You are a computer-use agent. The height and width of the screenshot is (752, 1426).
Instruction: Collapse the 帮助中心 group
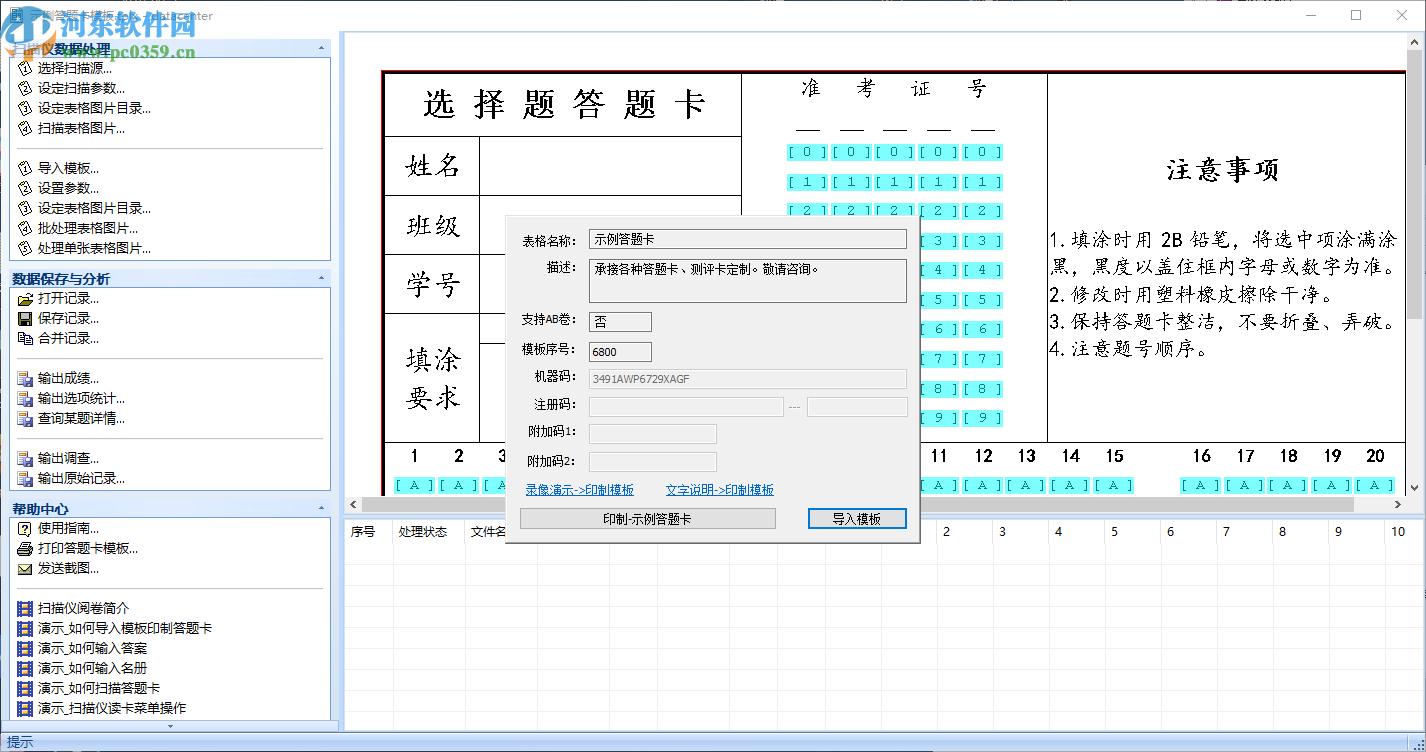(x=322, y=508)
